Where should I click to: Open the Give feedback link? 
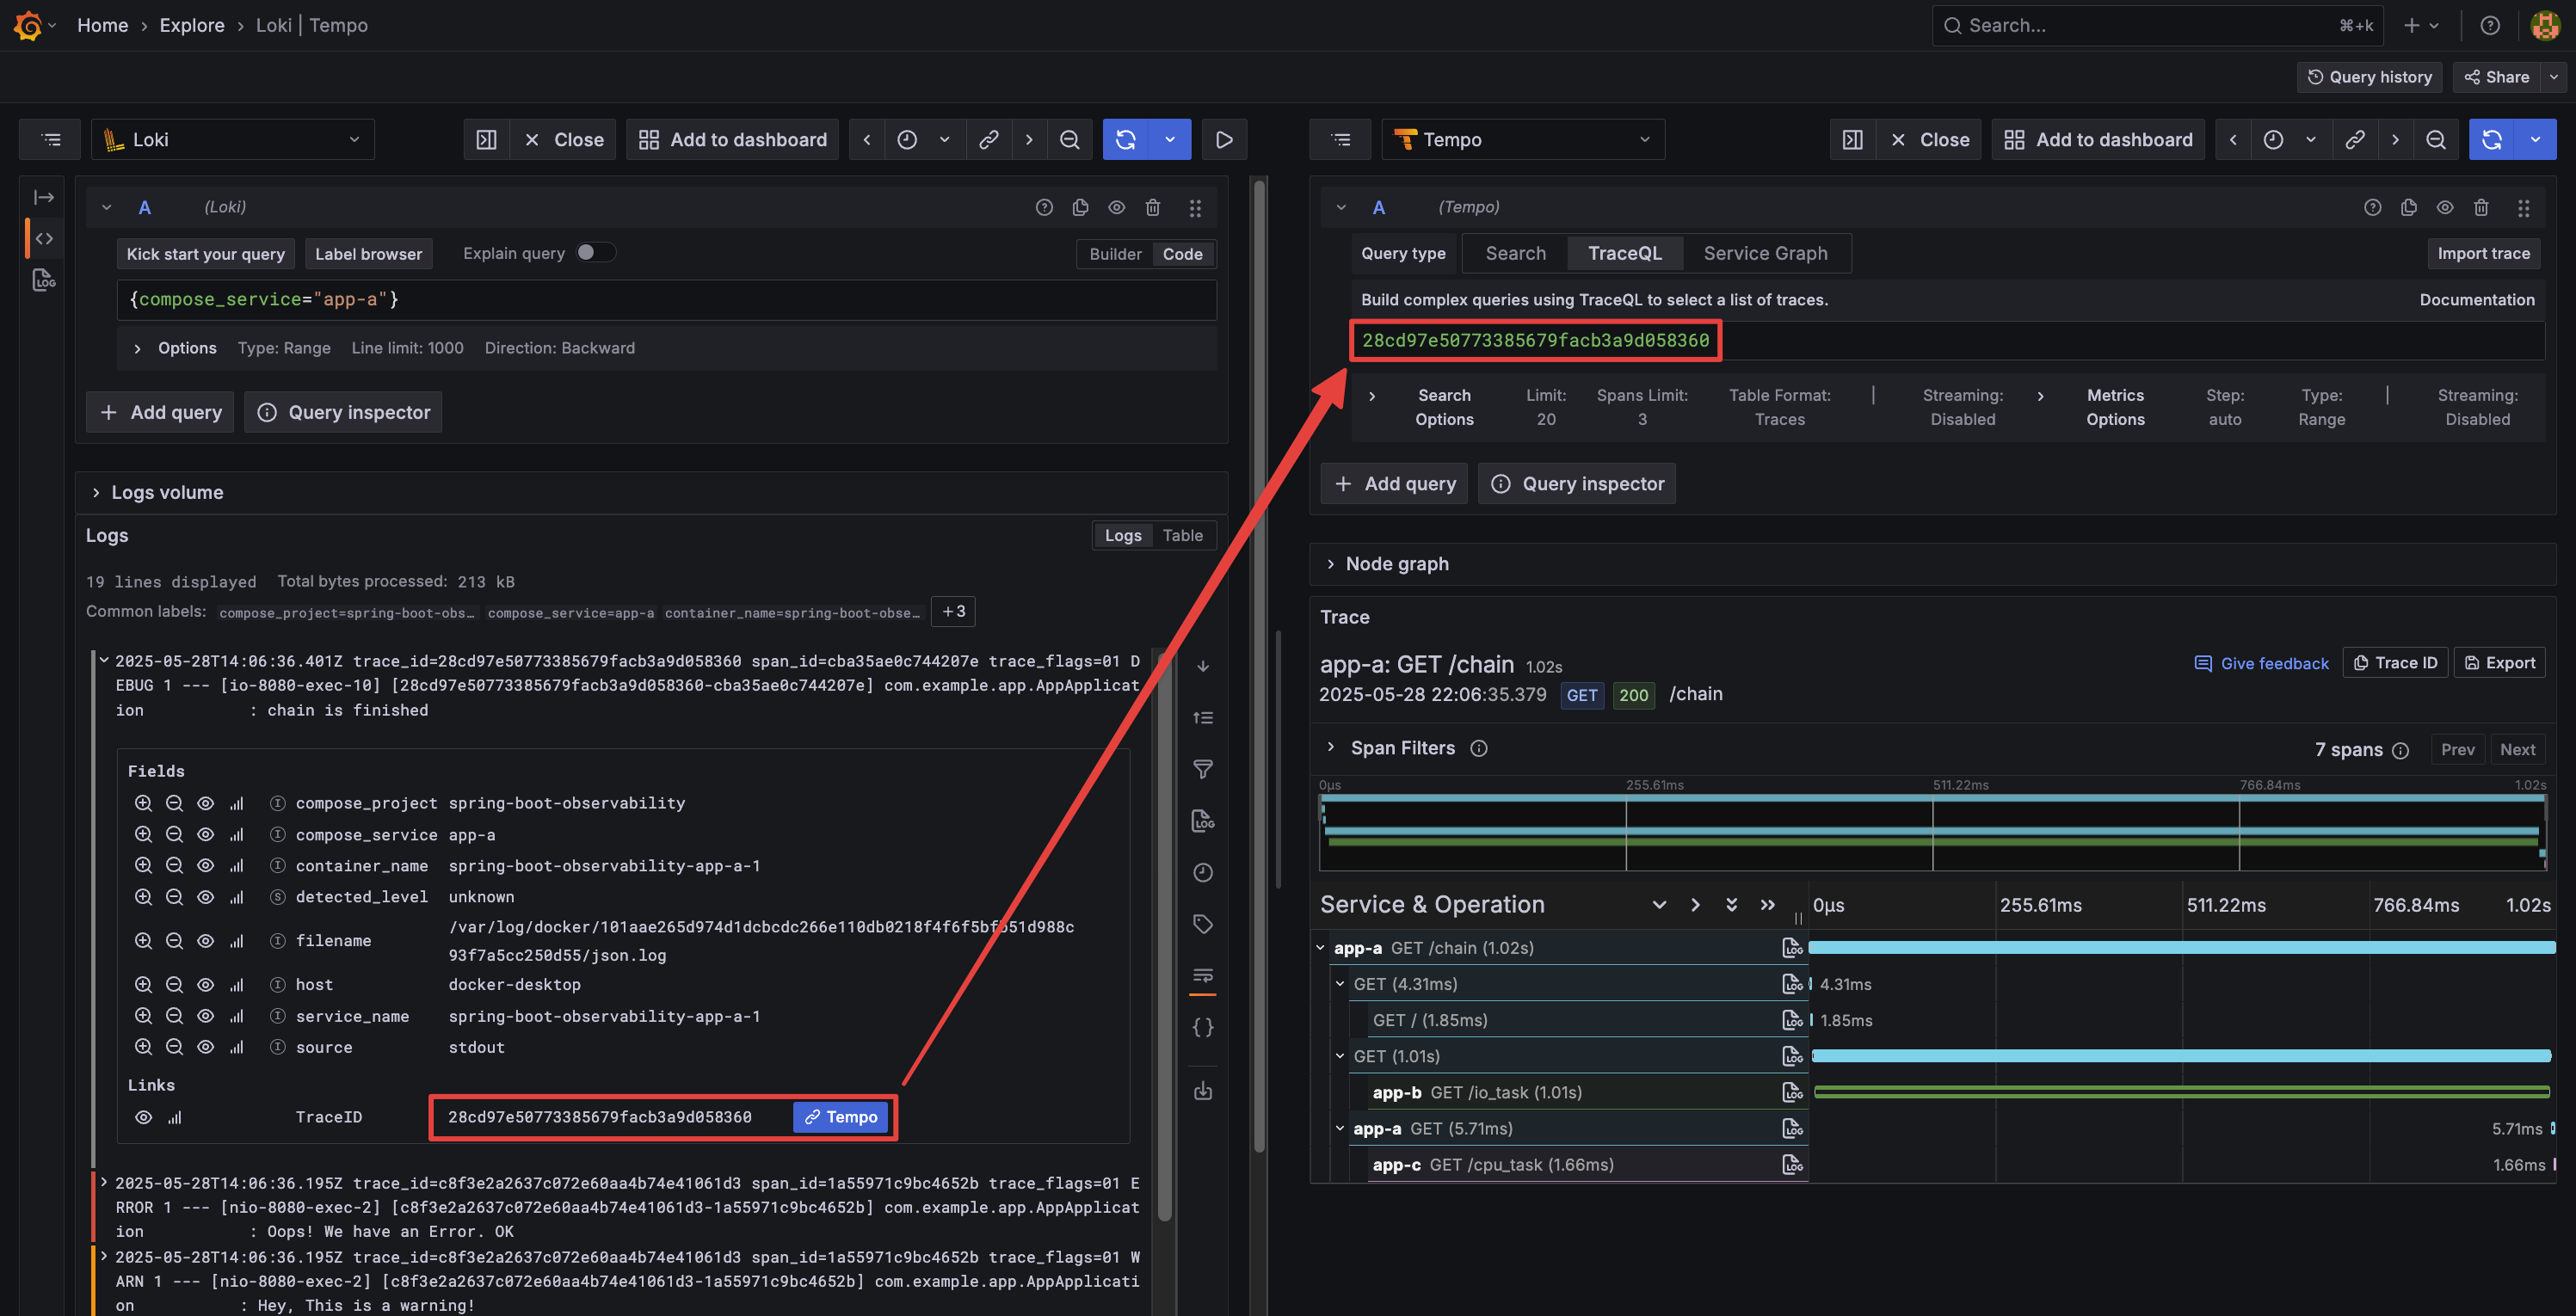click(2262, 664)
